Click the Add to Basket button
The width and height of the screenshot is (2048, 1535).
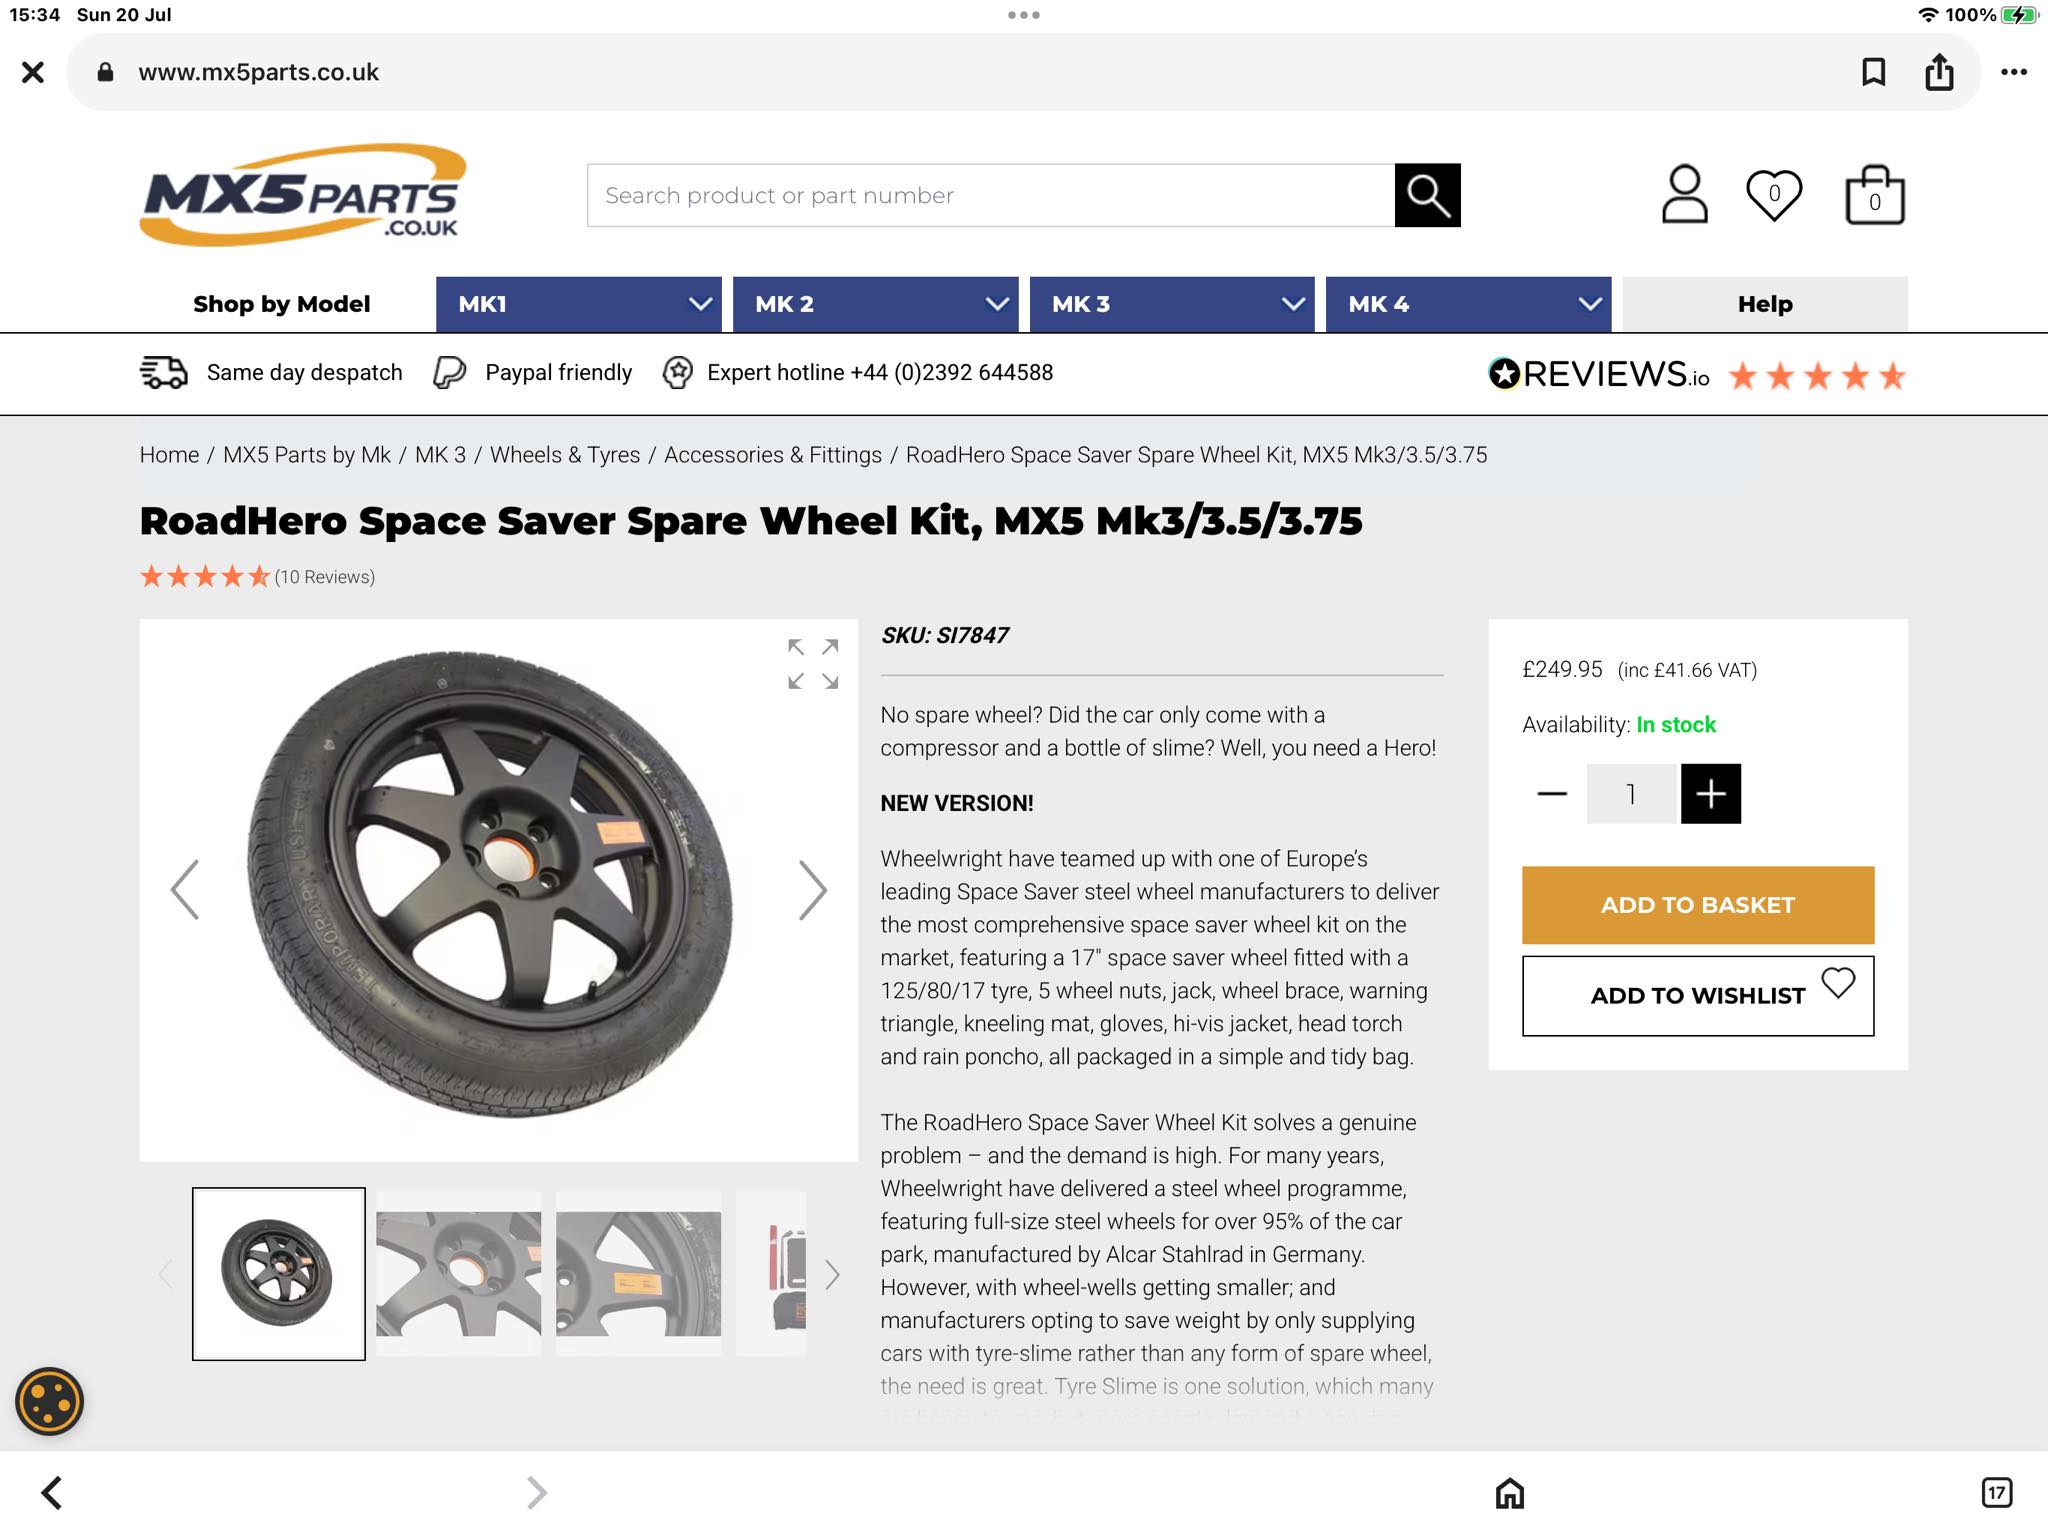tap(1698, 905)
